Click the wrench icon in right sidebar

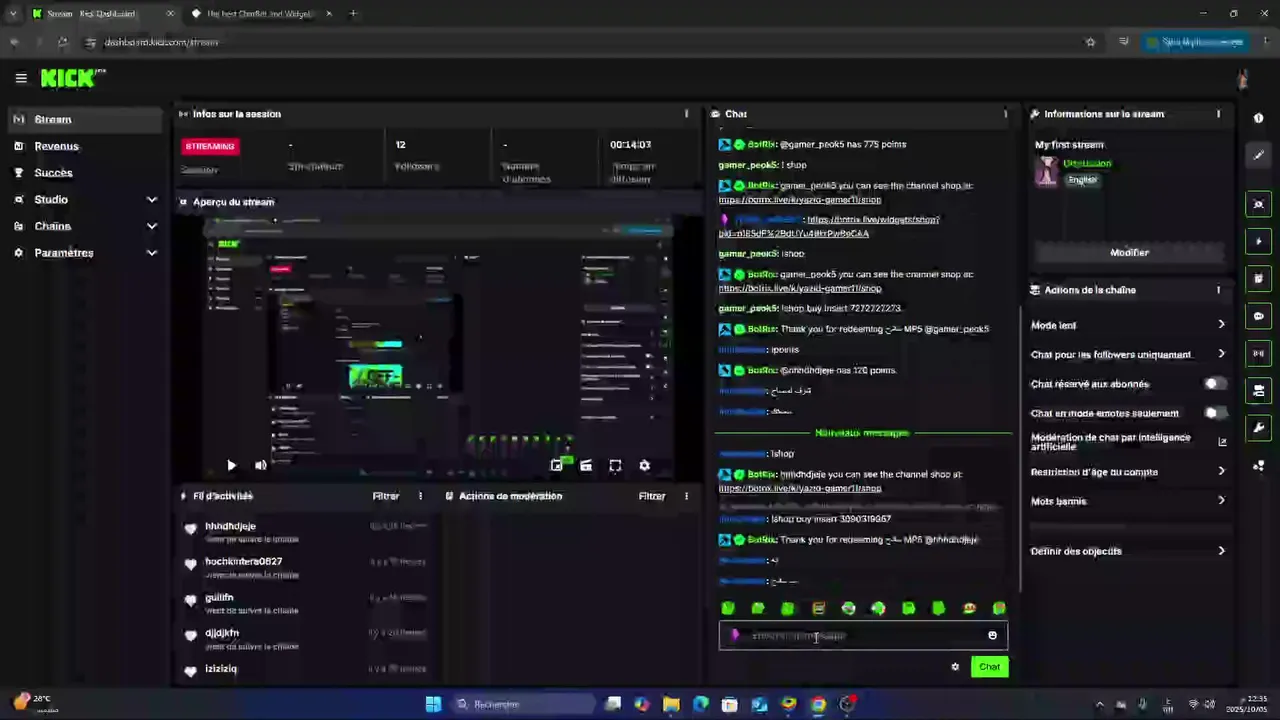pyautogui.click(x=1258, y=428)
